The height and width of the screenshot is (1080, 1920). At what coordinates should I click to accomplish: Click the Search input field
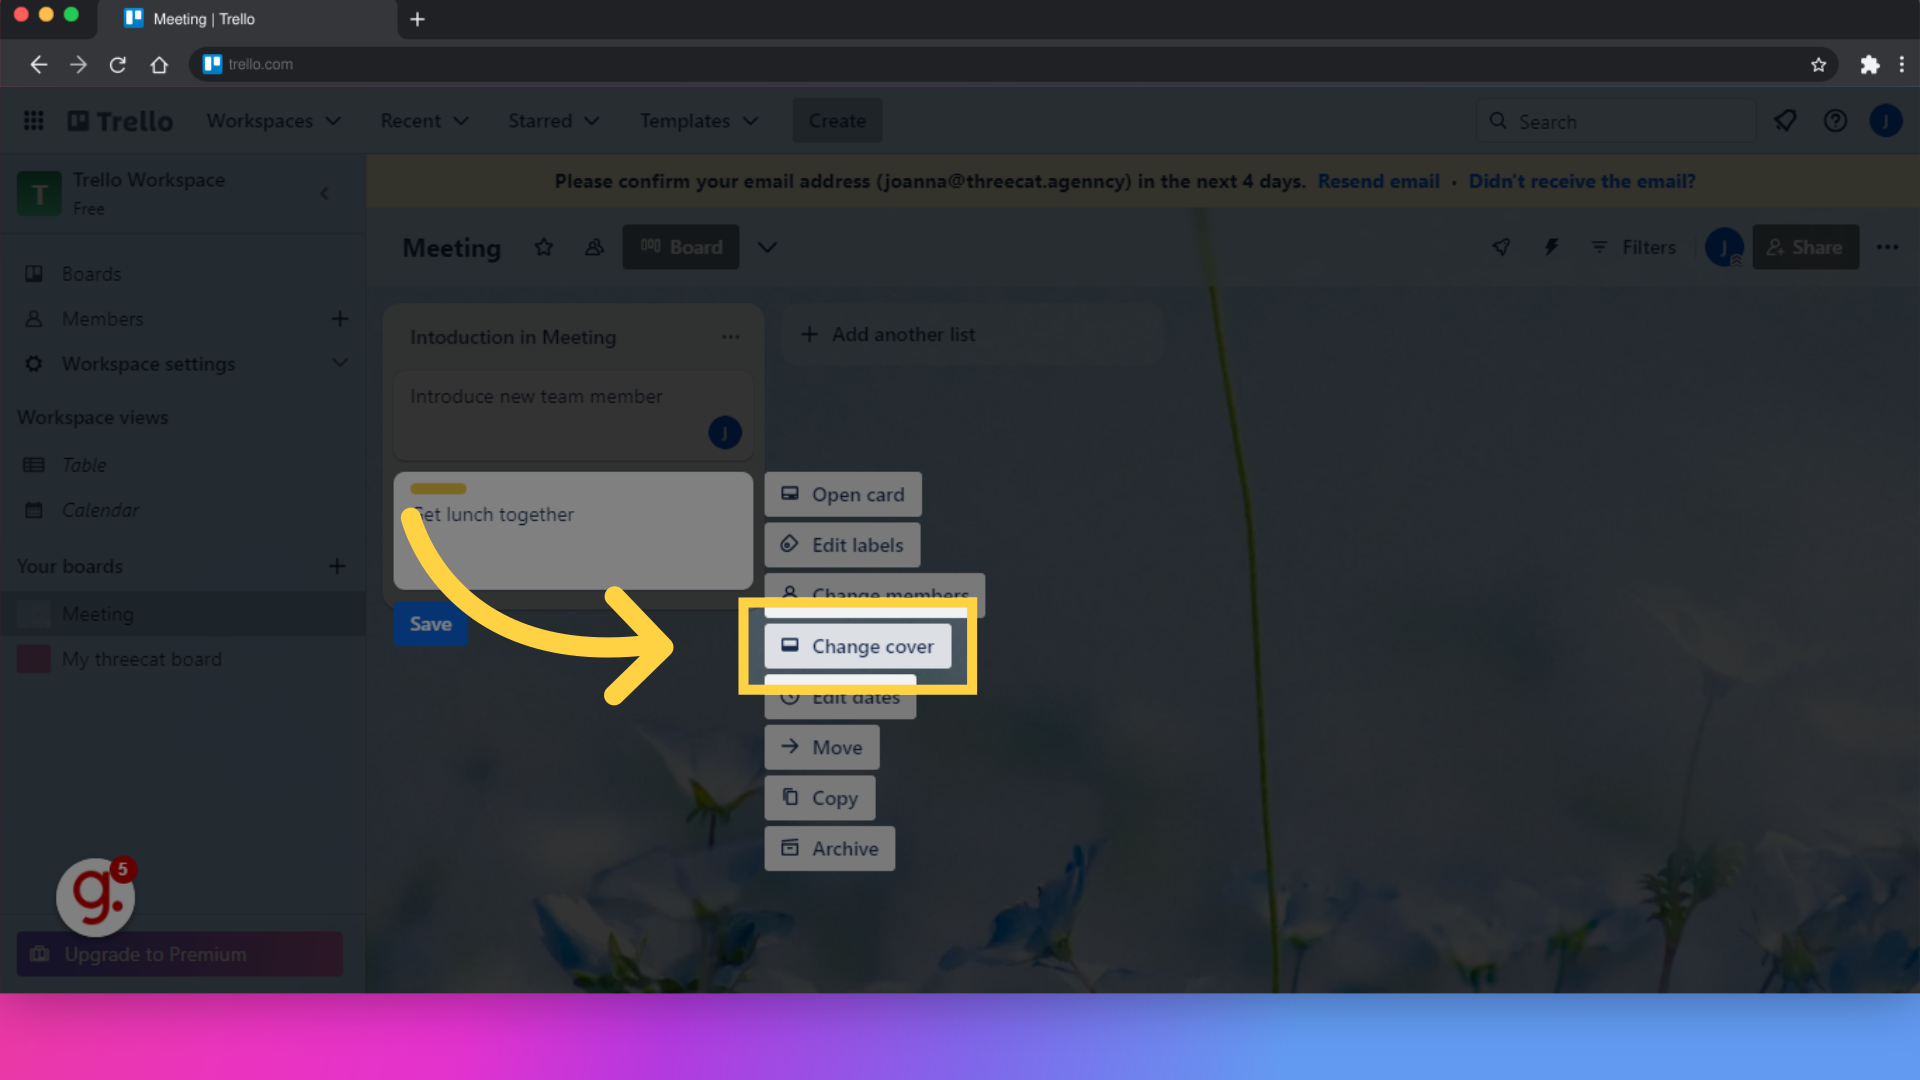click(1616, 121)
